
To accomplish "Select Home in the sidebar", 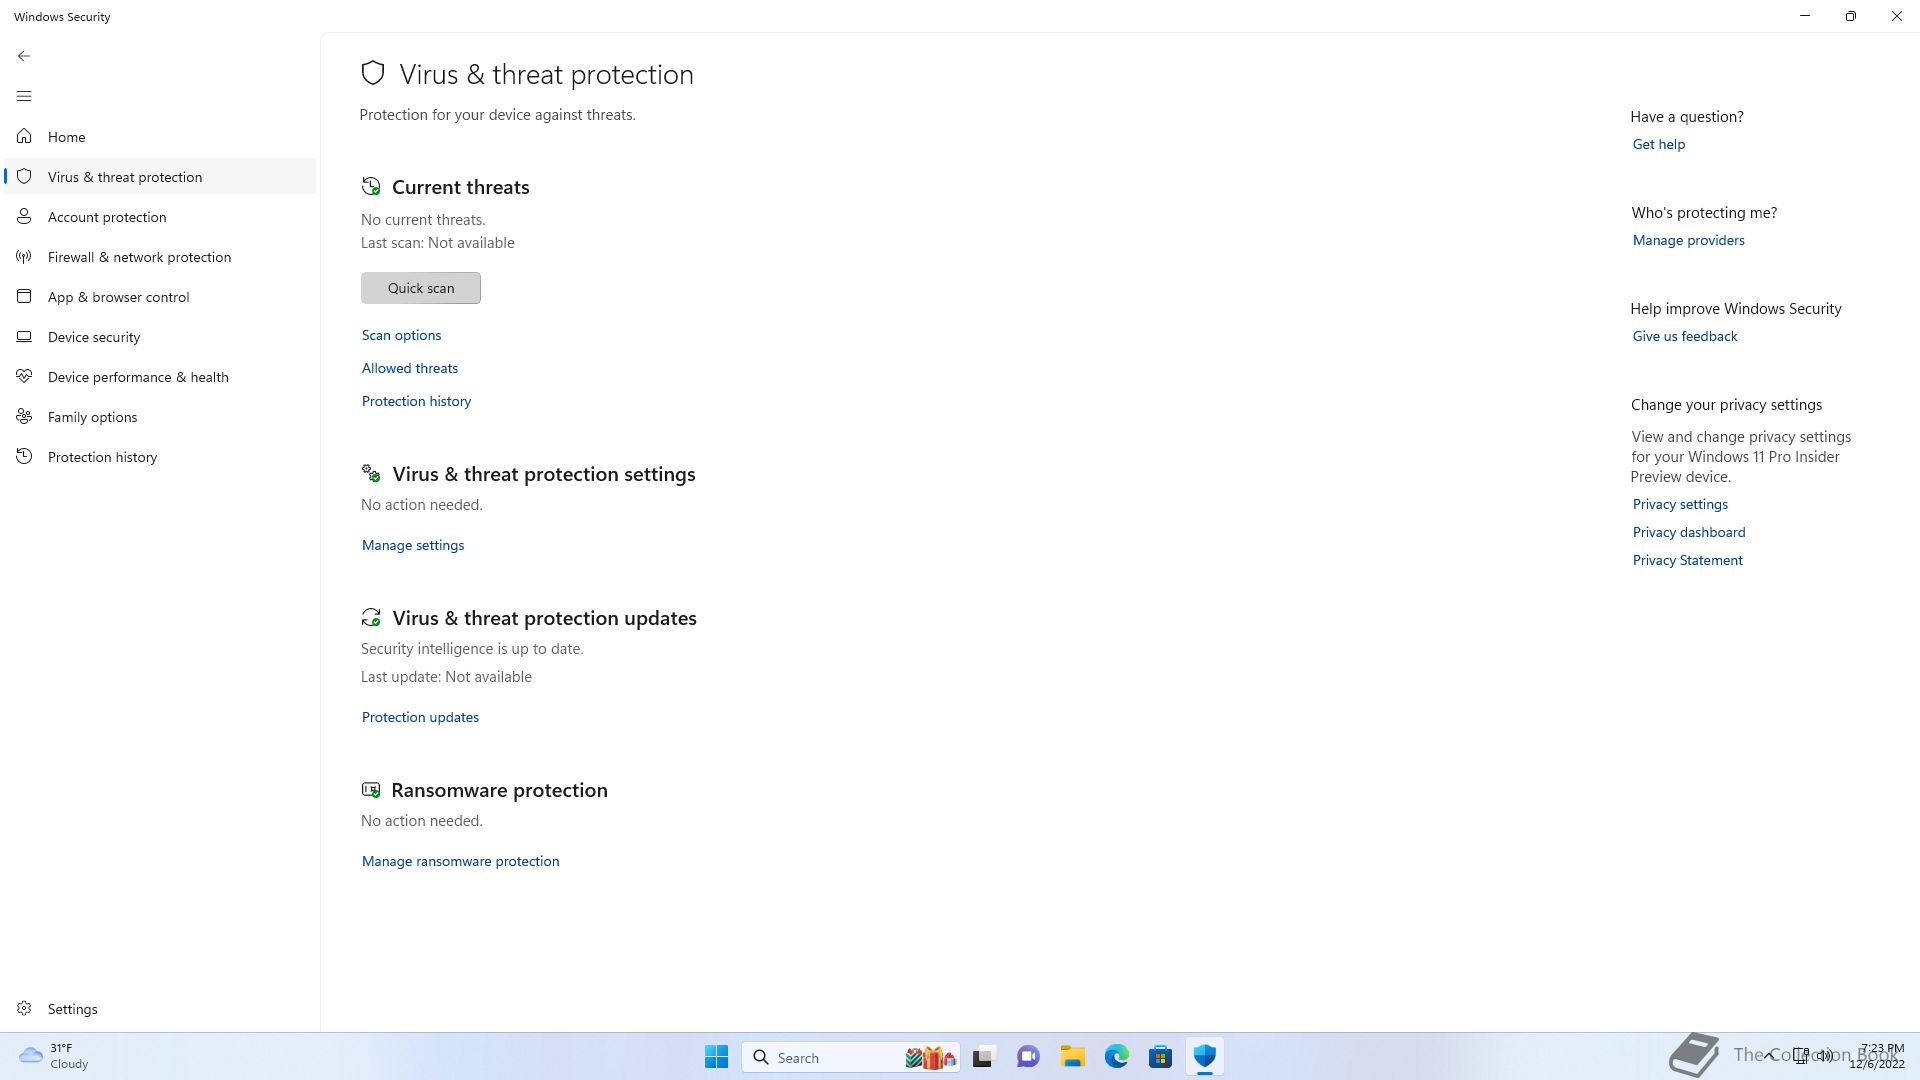I will coord(160,137).
